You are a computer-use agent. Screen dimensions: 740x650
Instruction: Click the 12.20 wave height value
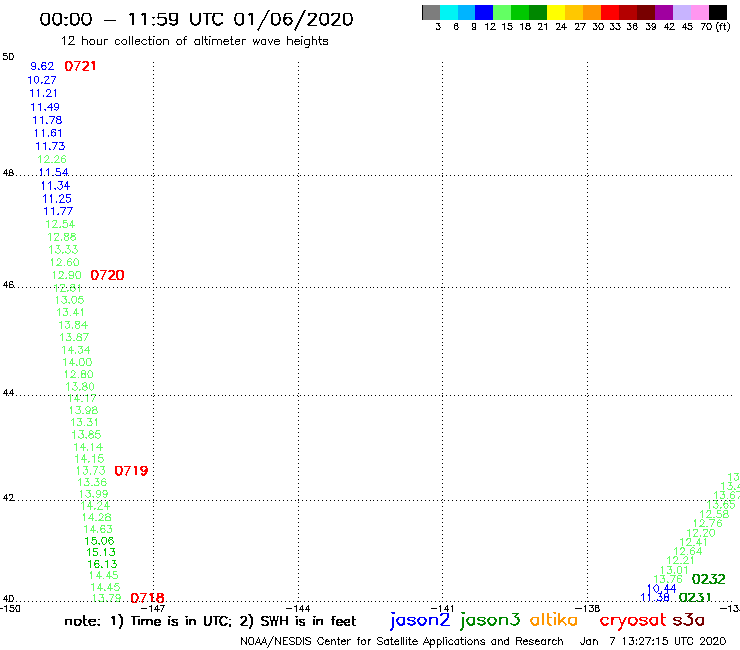coord(701,533)
